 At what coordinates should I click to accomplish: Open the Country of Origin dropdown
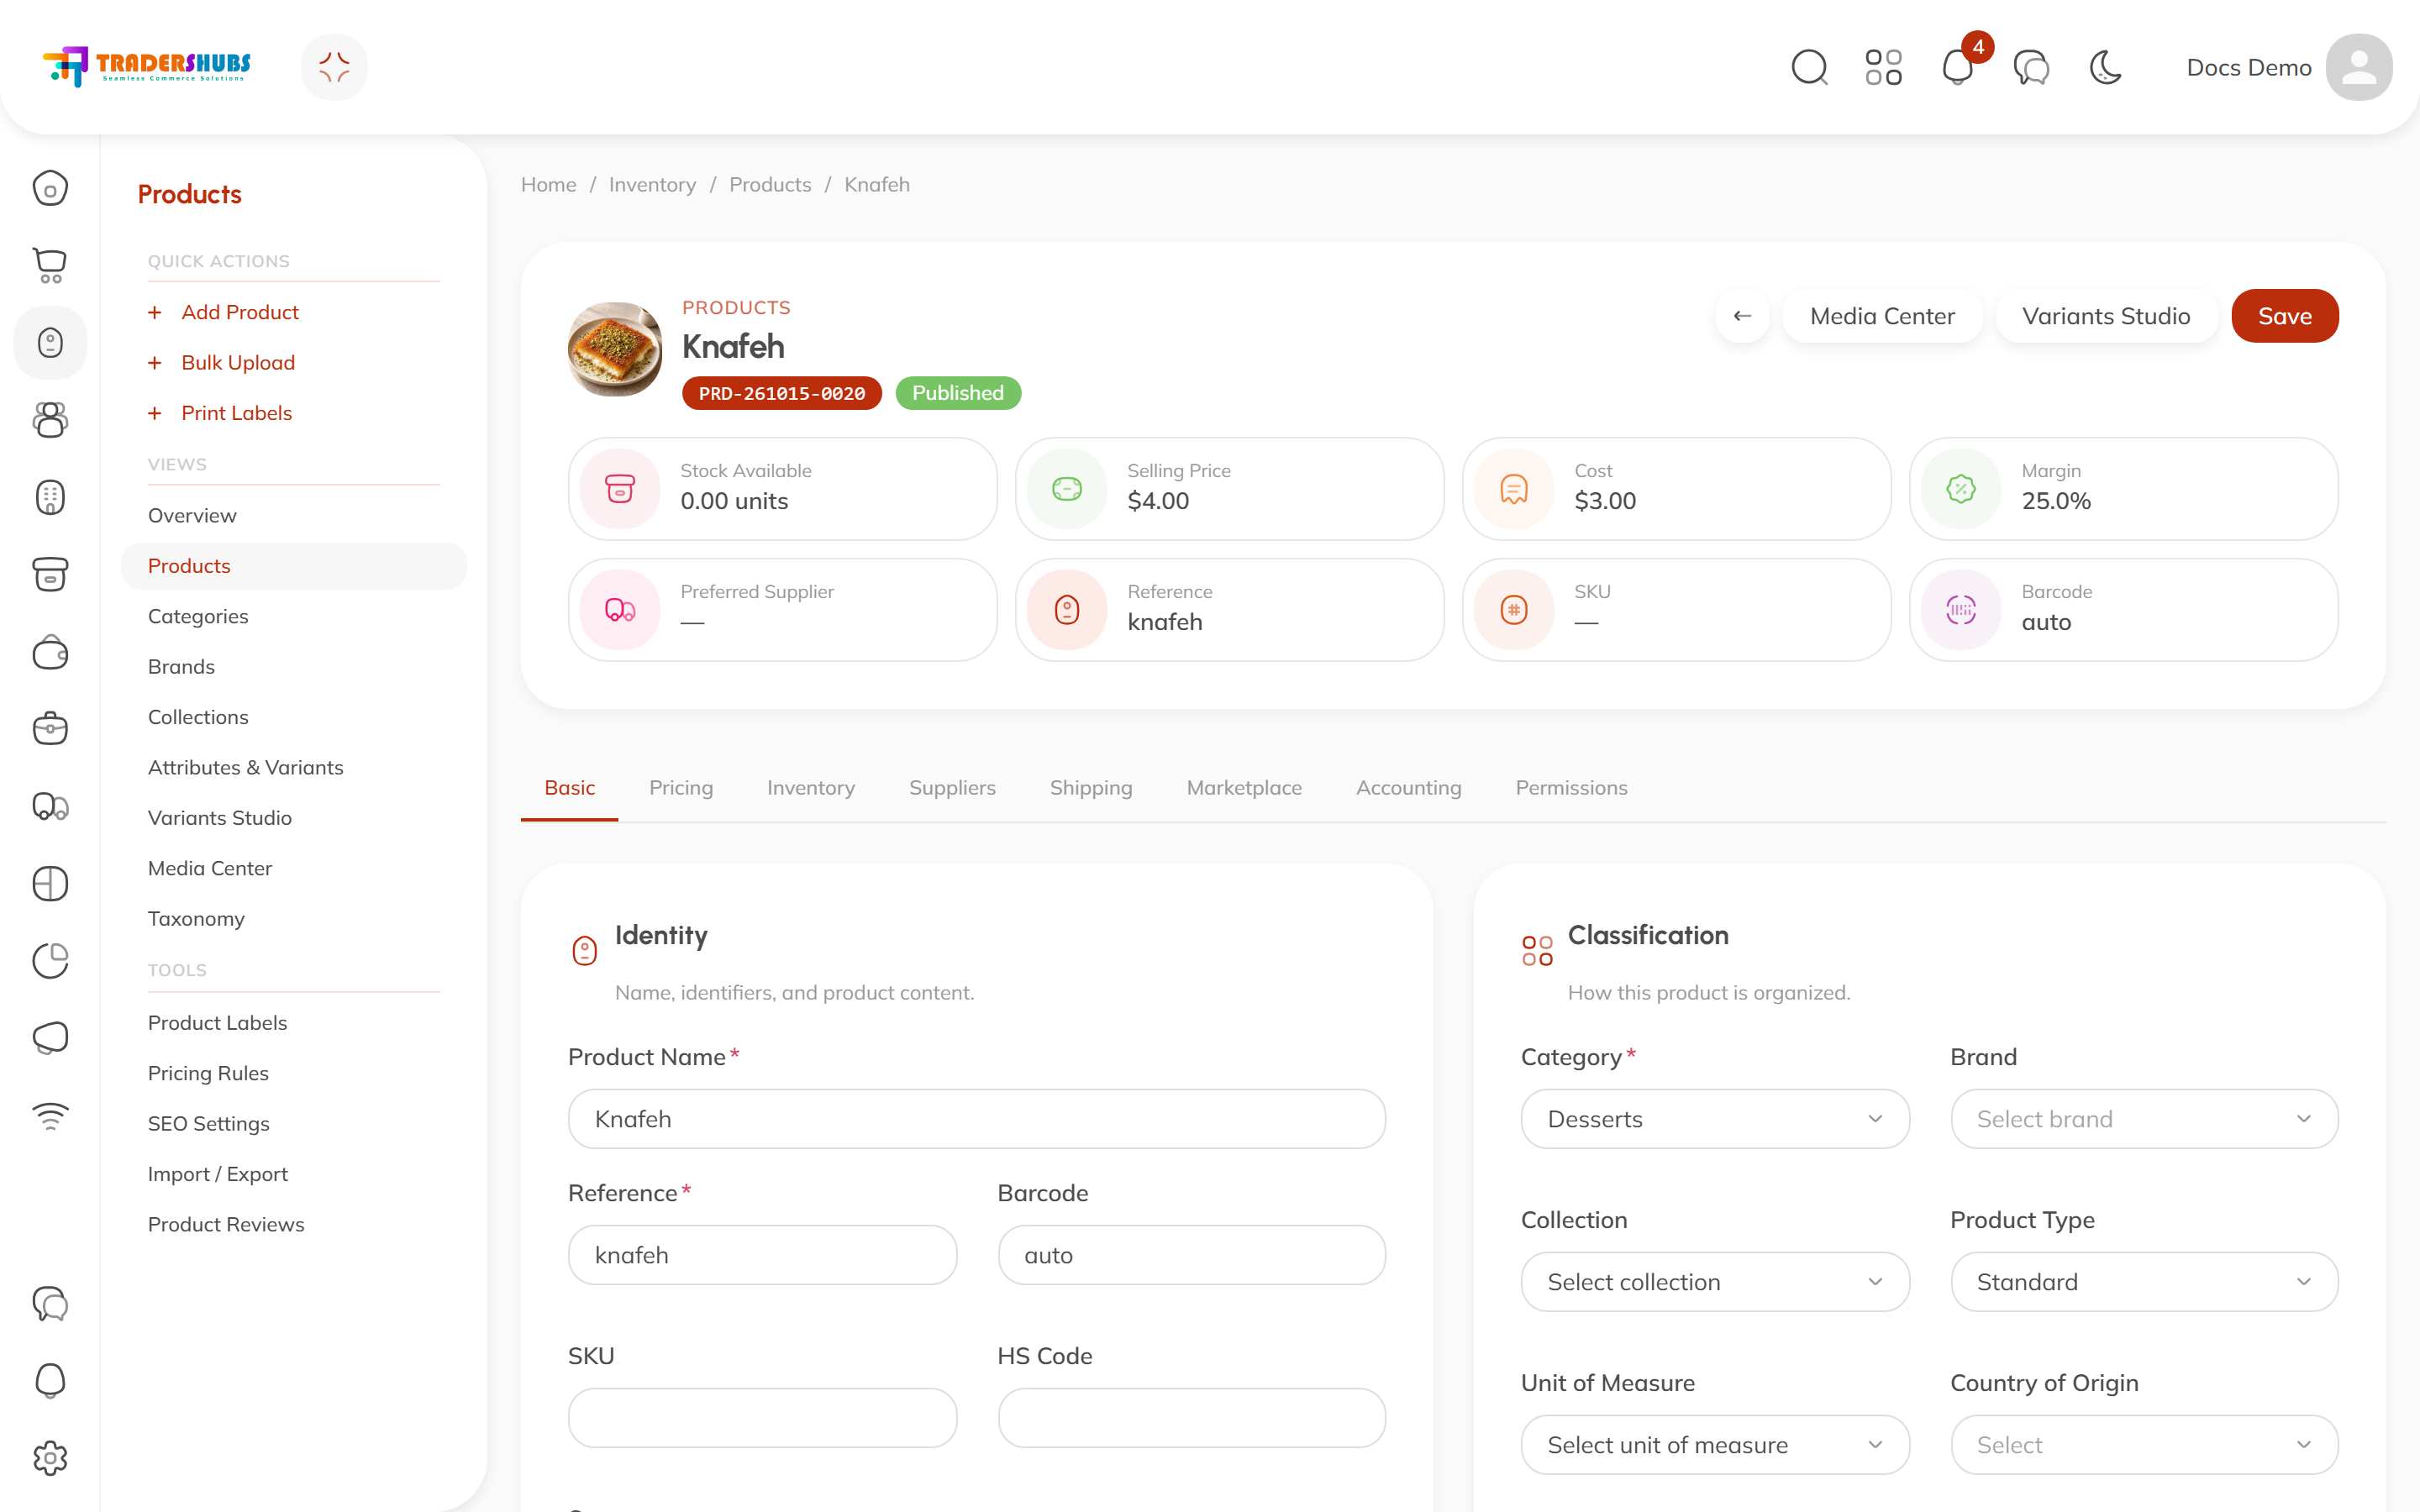pyautogui.click(x=2143, y=1445)
